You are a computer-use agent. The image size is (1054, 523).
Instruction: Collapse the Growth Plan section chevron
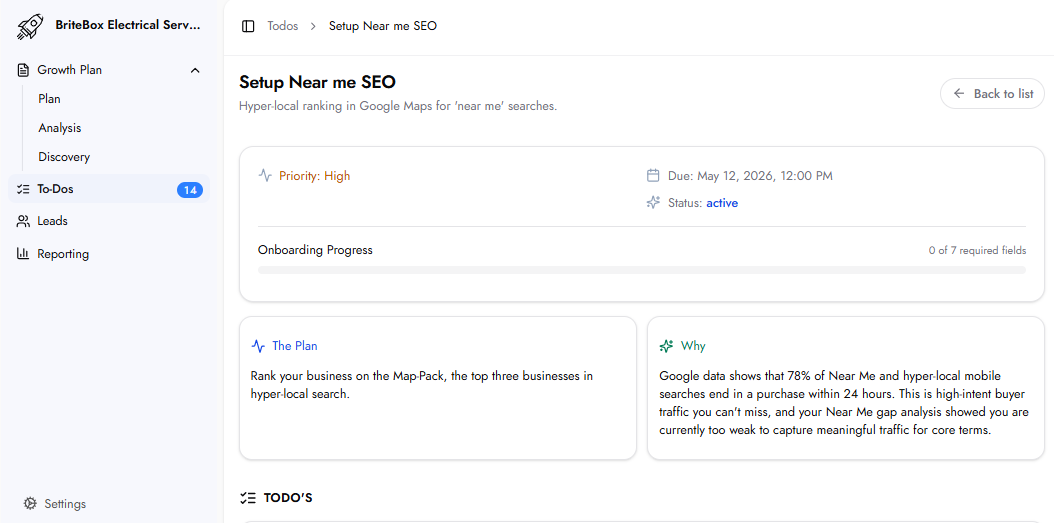click(195, 70)
